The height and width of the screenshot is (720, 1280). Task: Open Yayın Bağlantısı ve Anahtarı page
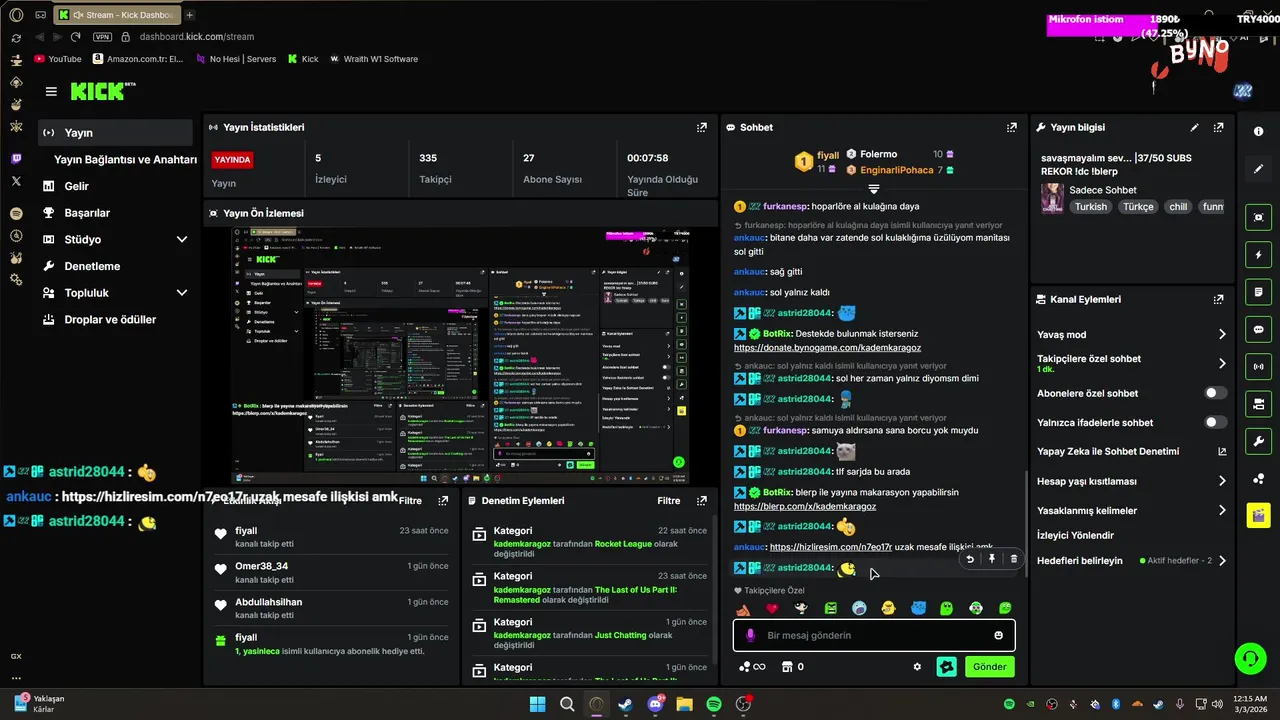[x=125, y=160]
